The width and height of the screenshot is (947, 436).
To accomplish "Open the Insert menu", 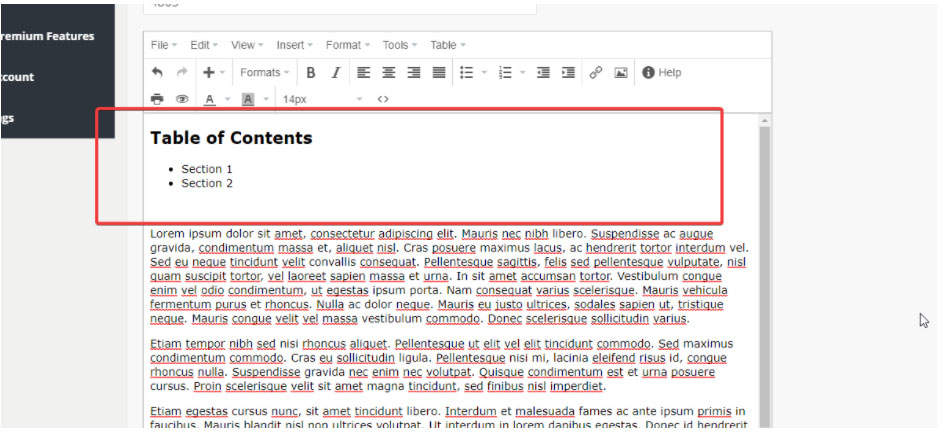I will (295, 45).
